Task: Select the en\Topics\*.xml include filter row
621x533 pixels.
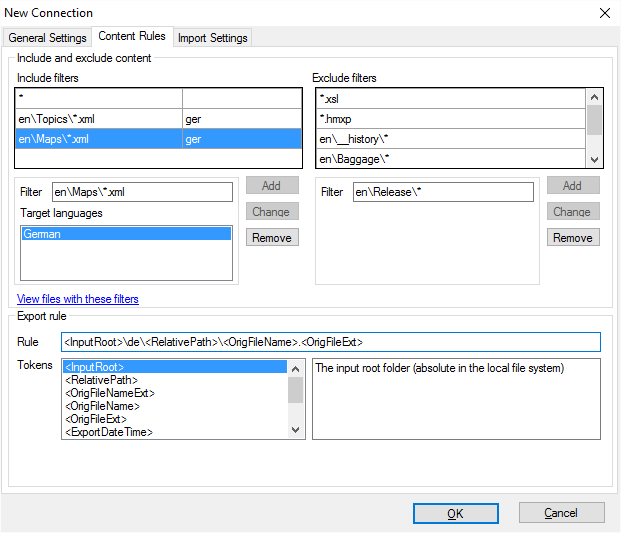Action: 98,119
